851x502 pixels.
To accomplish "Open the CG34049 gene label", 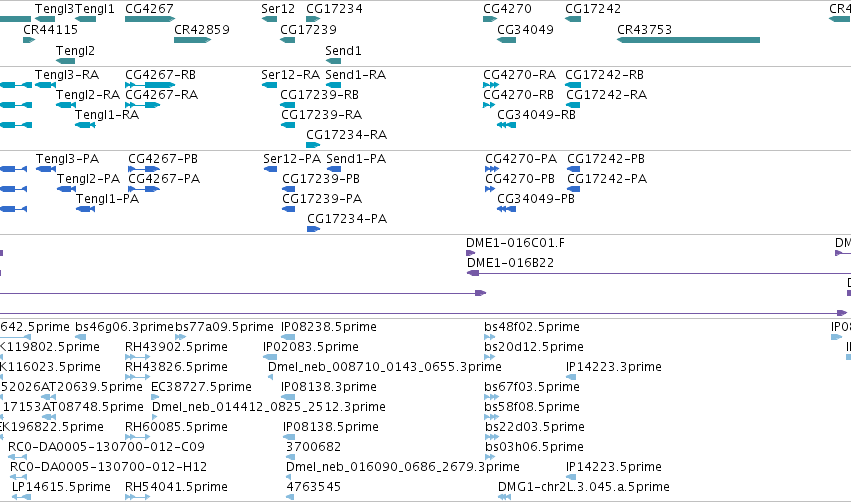I will pyautogui.click(x=525, y=29).
